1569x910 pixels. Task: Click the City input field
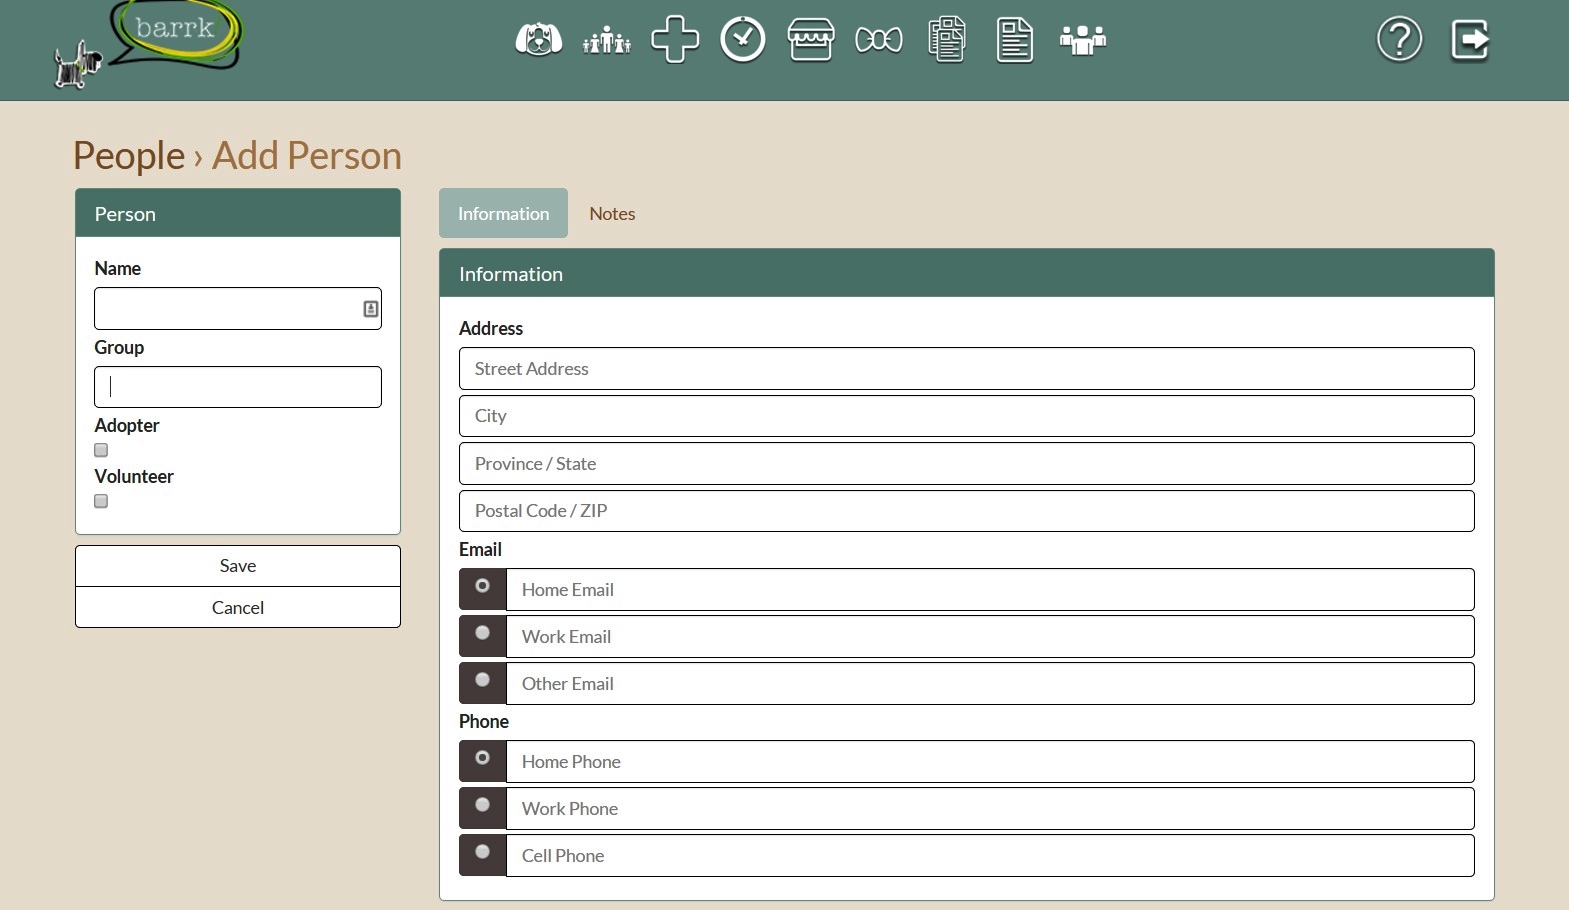click(967, 416)
